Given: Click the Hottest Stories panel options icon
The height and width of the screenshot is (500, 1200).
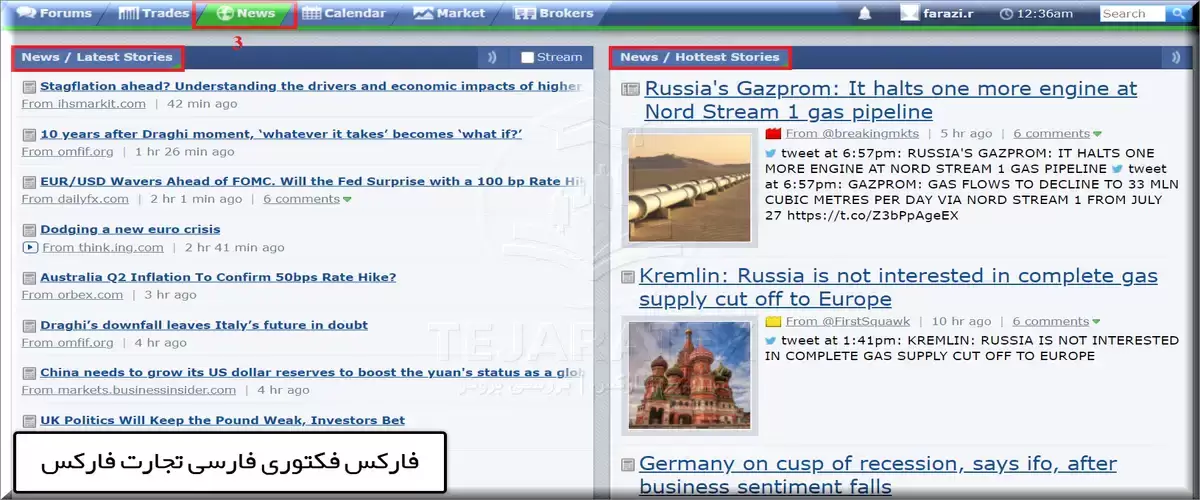Looking at the screenshot, I should tap(1175, 58).
